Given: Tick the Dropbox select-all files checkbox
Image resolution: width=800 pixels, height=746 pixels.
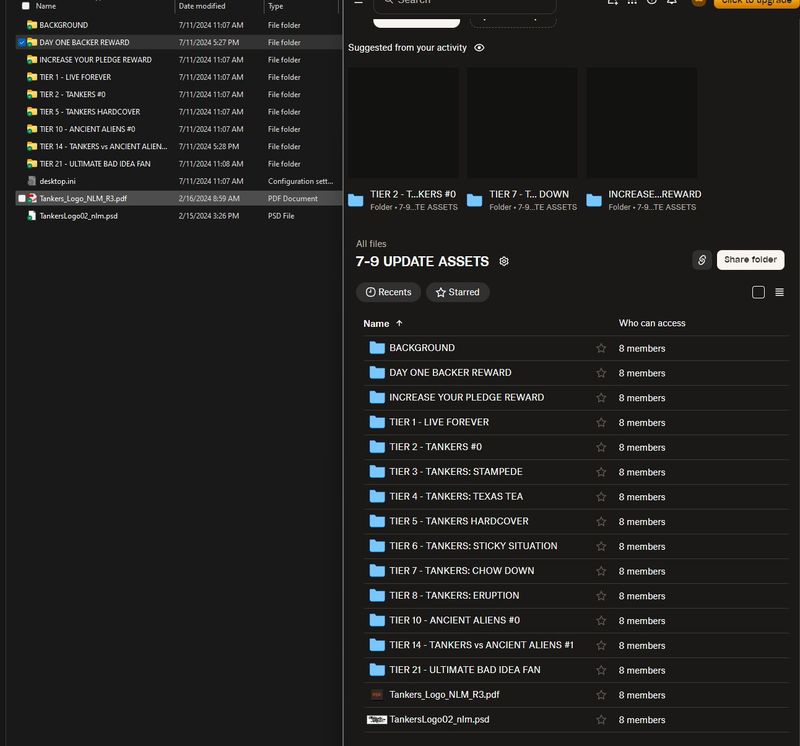Looking at the screenshot, I should tap(758, 292).
